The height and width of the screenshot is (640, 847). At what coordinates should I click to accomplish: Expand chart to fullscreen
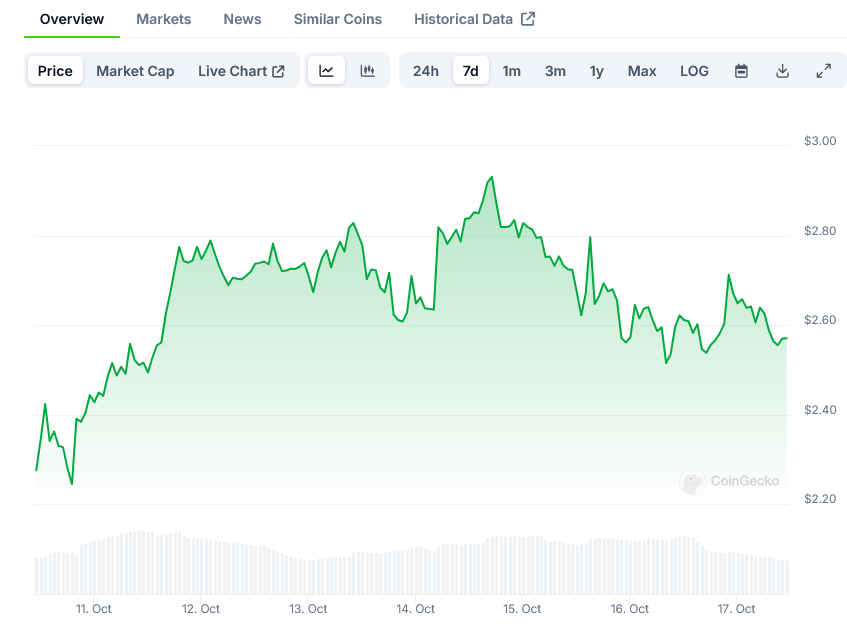823,71
